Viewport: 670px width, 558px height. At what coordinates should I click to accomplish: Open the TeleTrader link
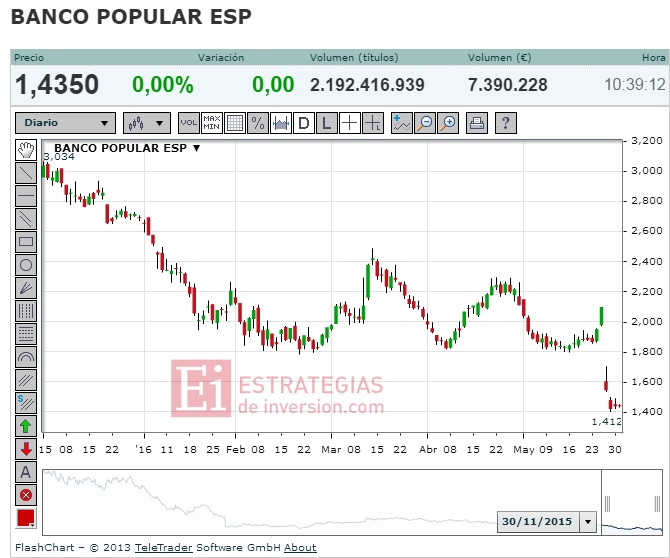[164, 548]
